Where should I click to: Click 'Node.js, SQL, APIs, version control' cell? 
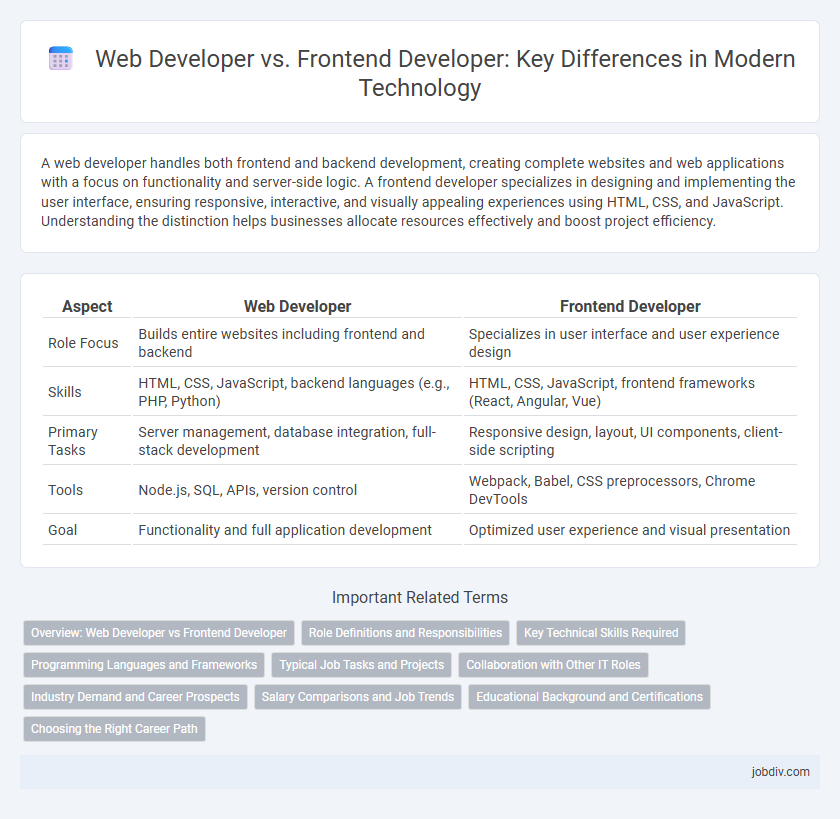pyautogui.click(x=297, y=490)
